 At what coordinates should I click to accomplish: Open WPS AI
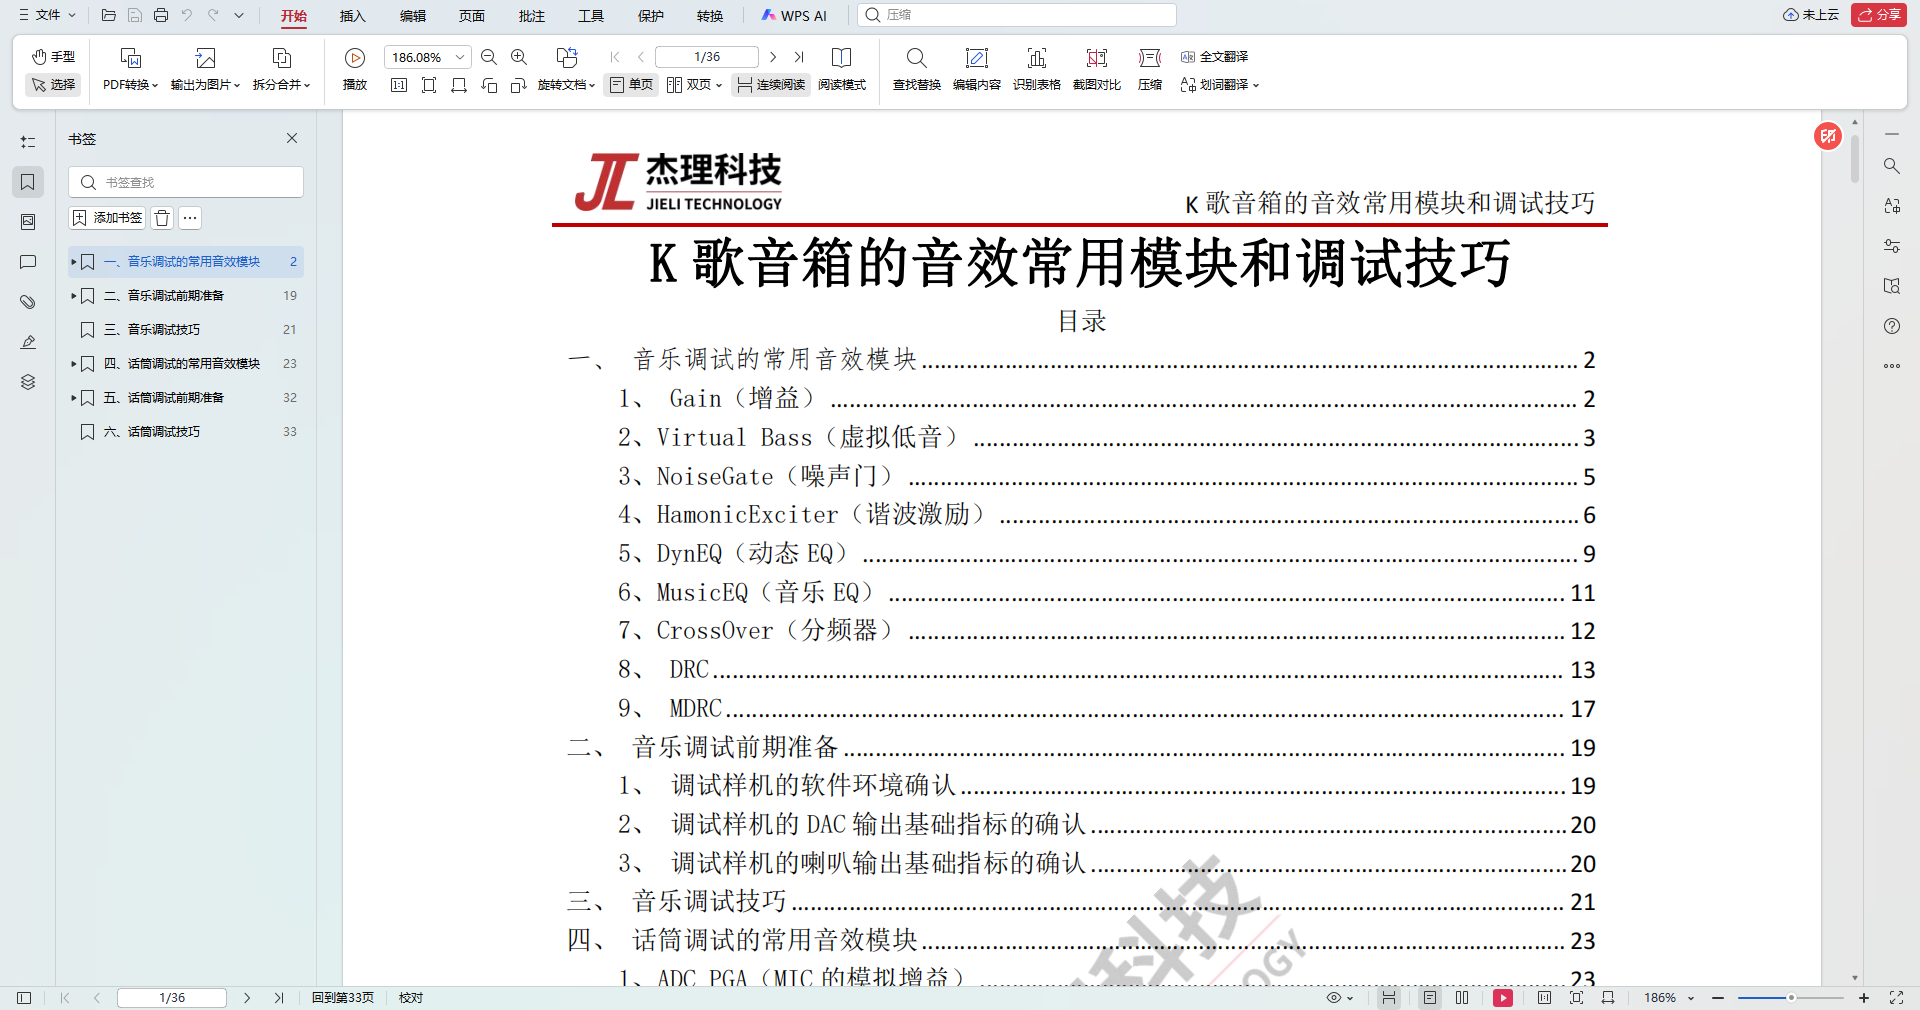coord(794,16)
